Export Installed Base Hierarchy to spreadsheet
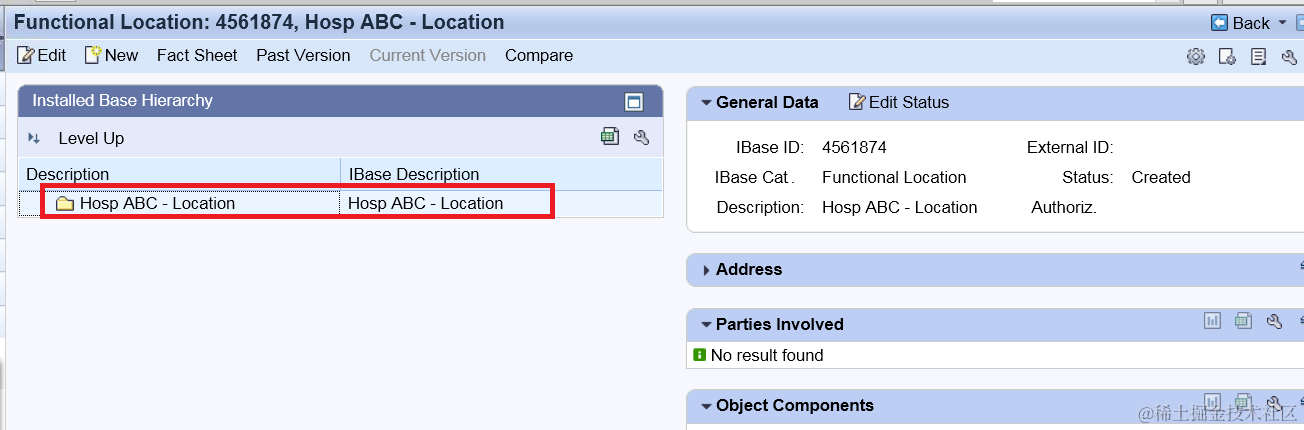Viewport: 1304px width, 430px height. pyautogui.click(x=610, y=137)
